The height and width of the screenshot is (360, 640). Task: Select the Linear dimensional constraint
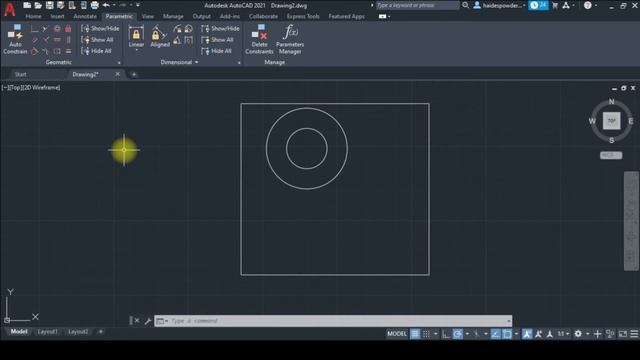point(136,36)
